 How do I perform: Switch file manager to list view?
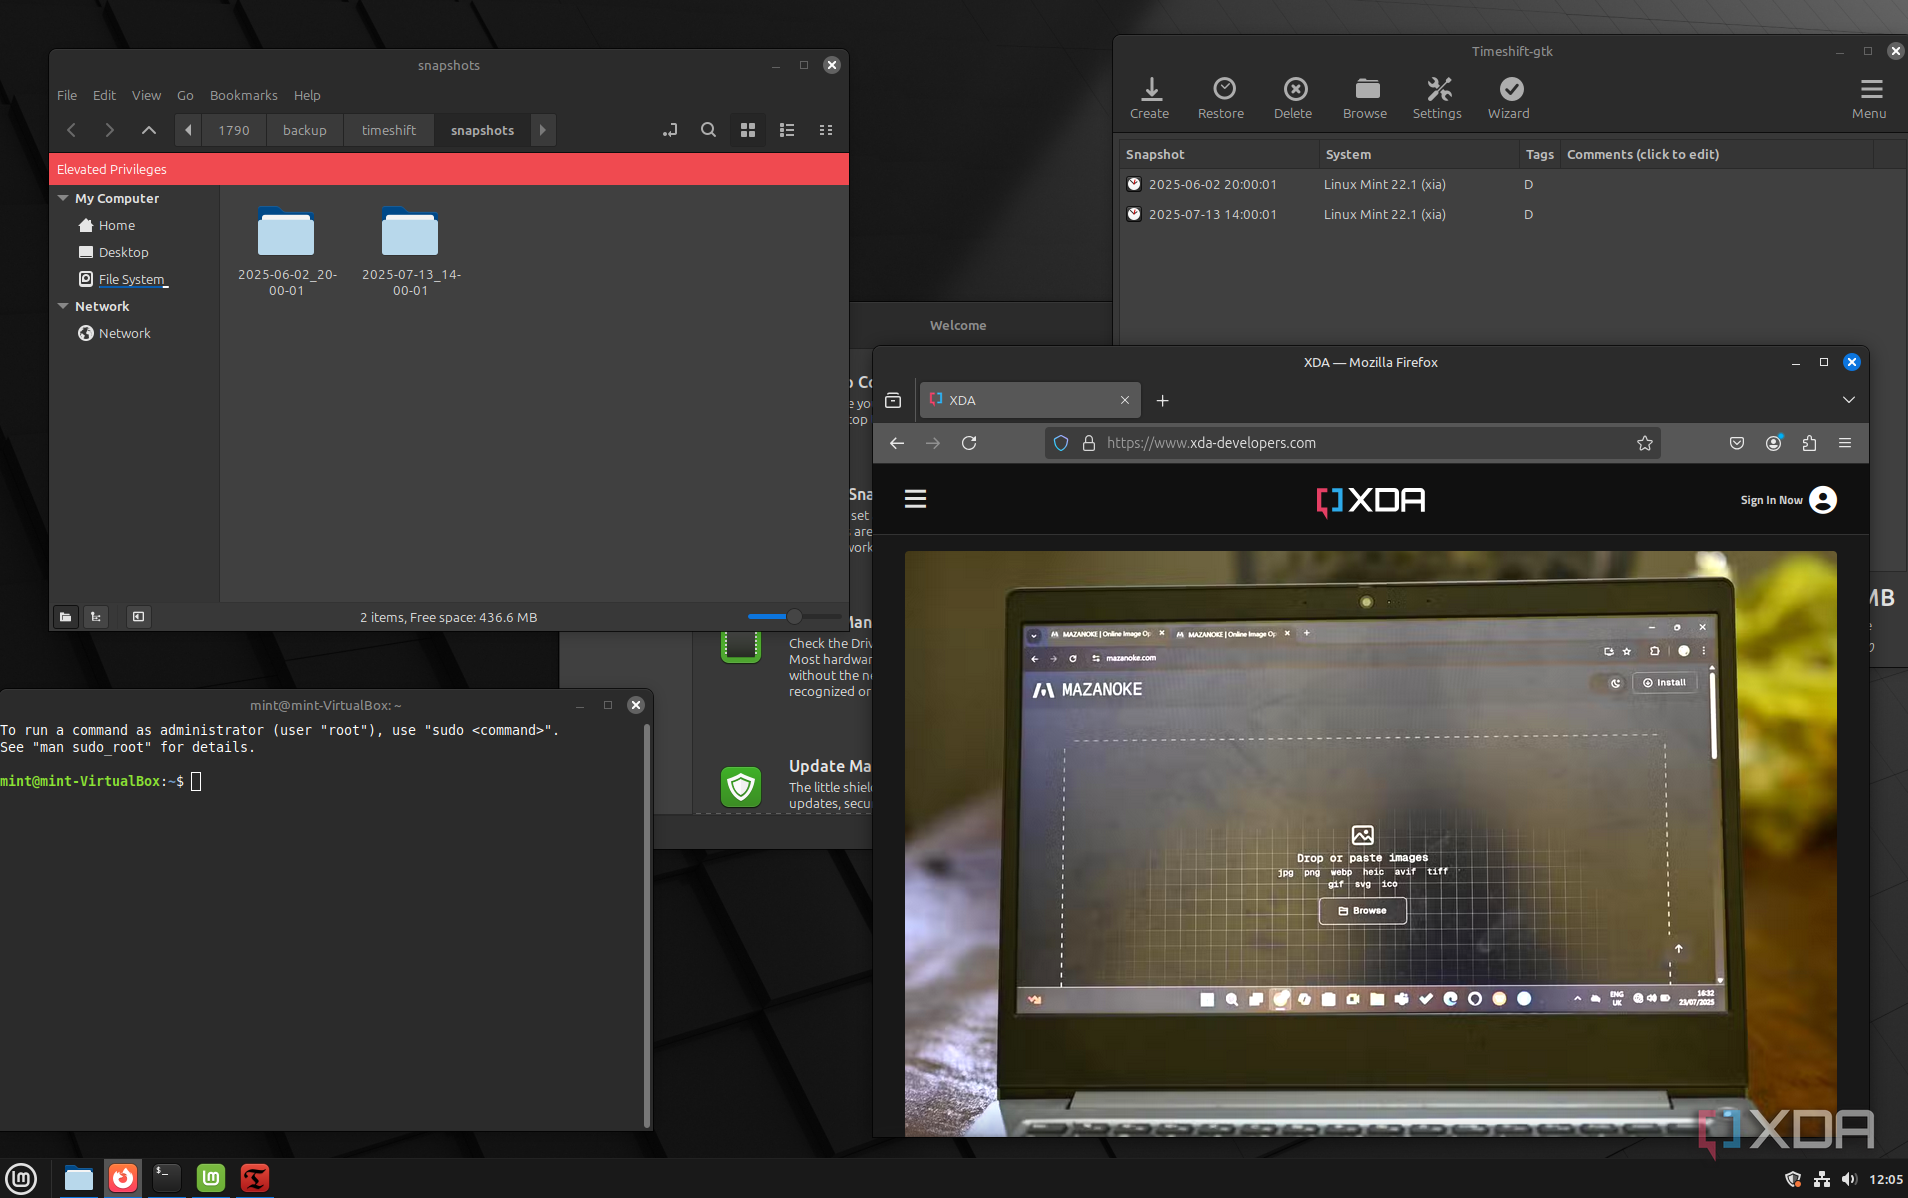[x=787, y=130]
